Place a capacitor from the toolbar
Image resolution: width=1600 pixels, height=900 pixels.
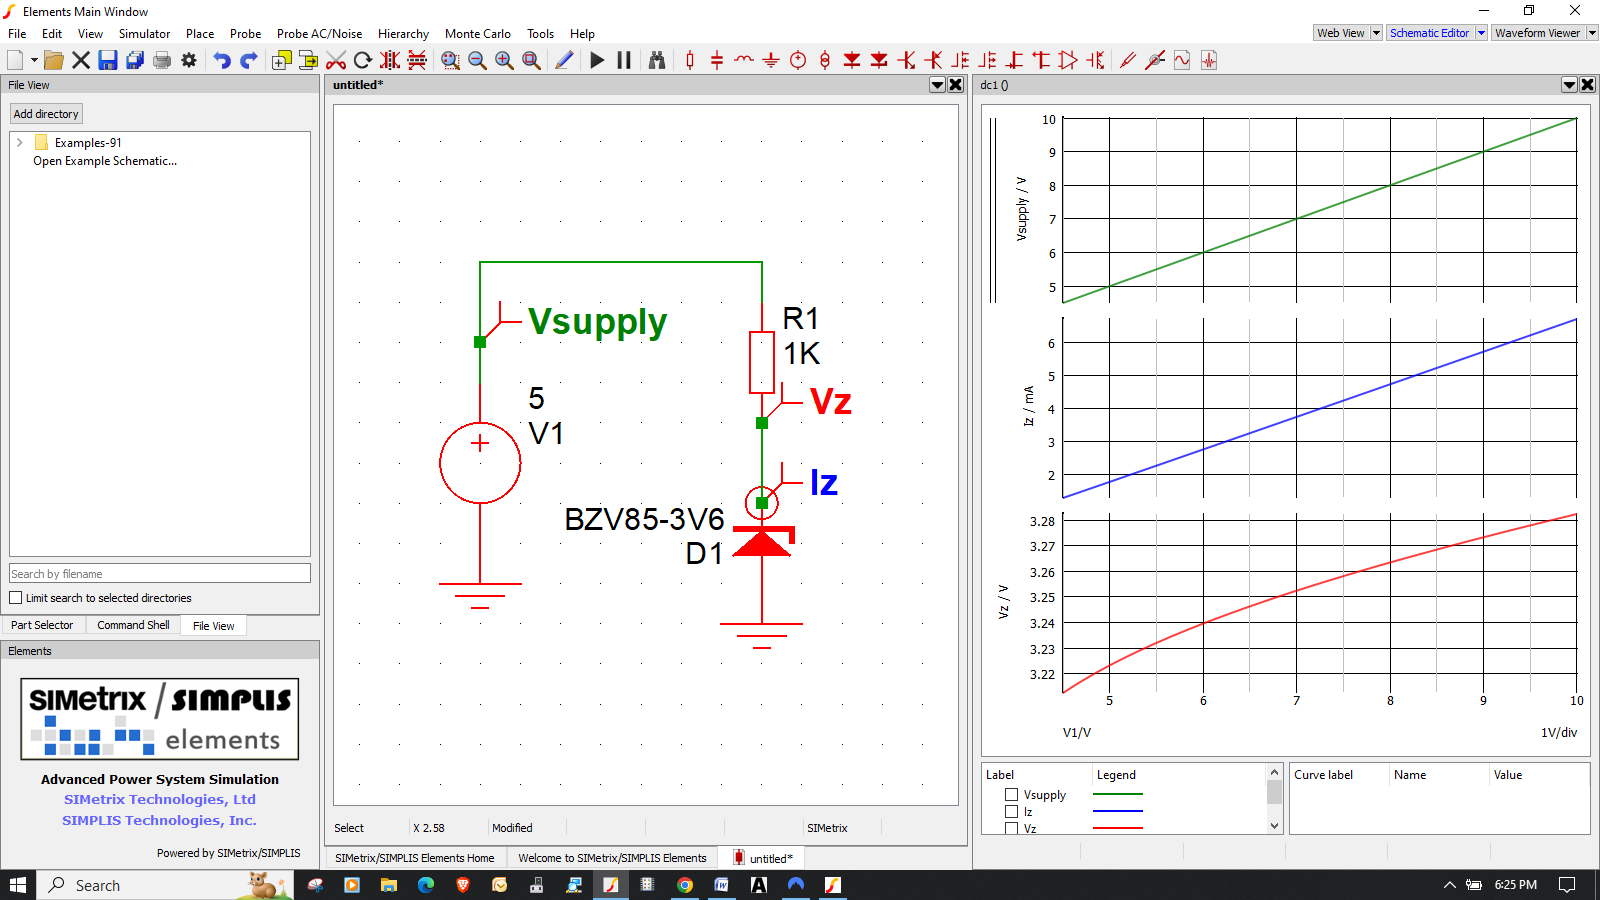click(x=717, y=60)
